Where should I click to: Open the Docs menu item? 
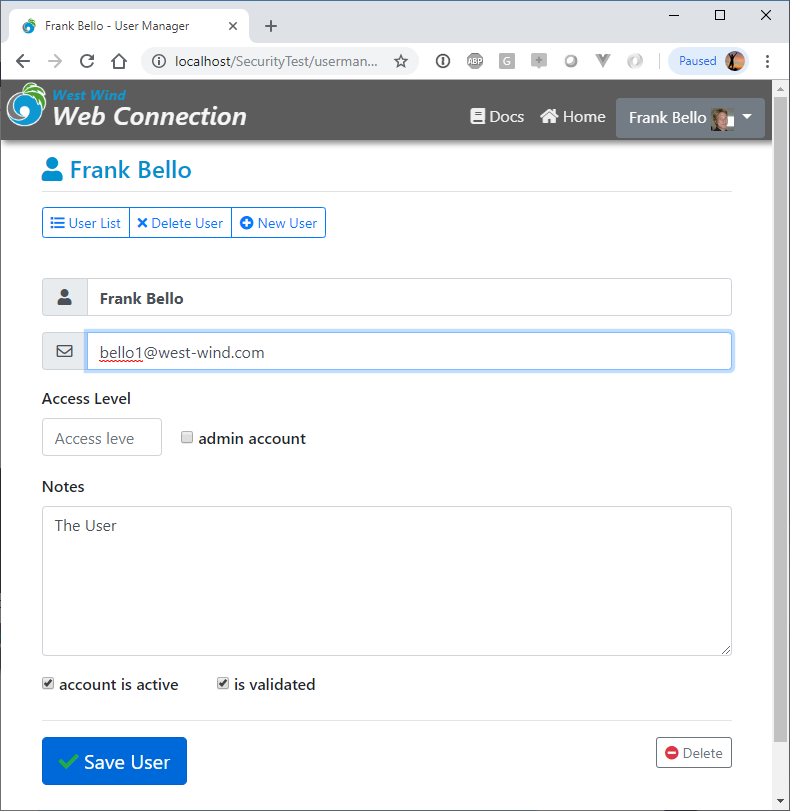[497, 117]
